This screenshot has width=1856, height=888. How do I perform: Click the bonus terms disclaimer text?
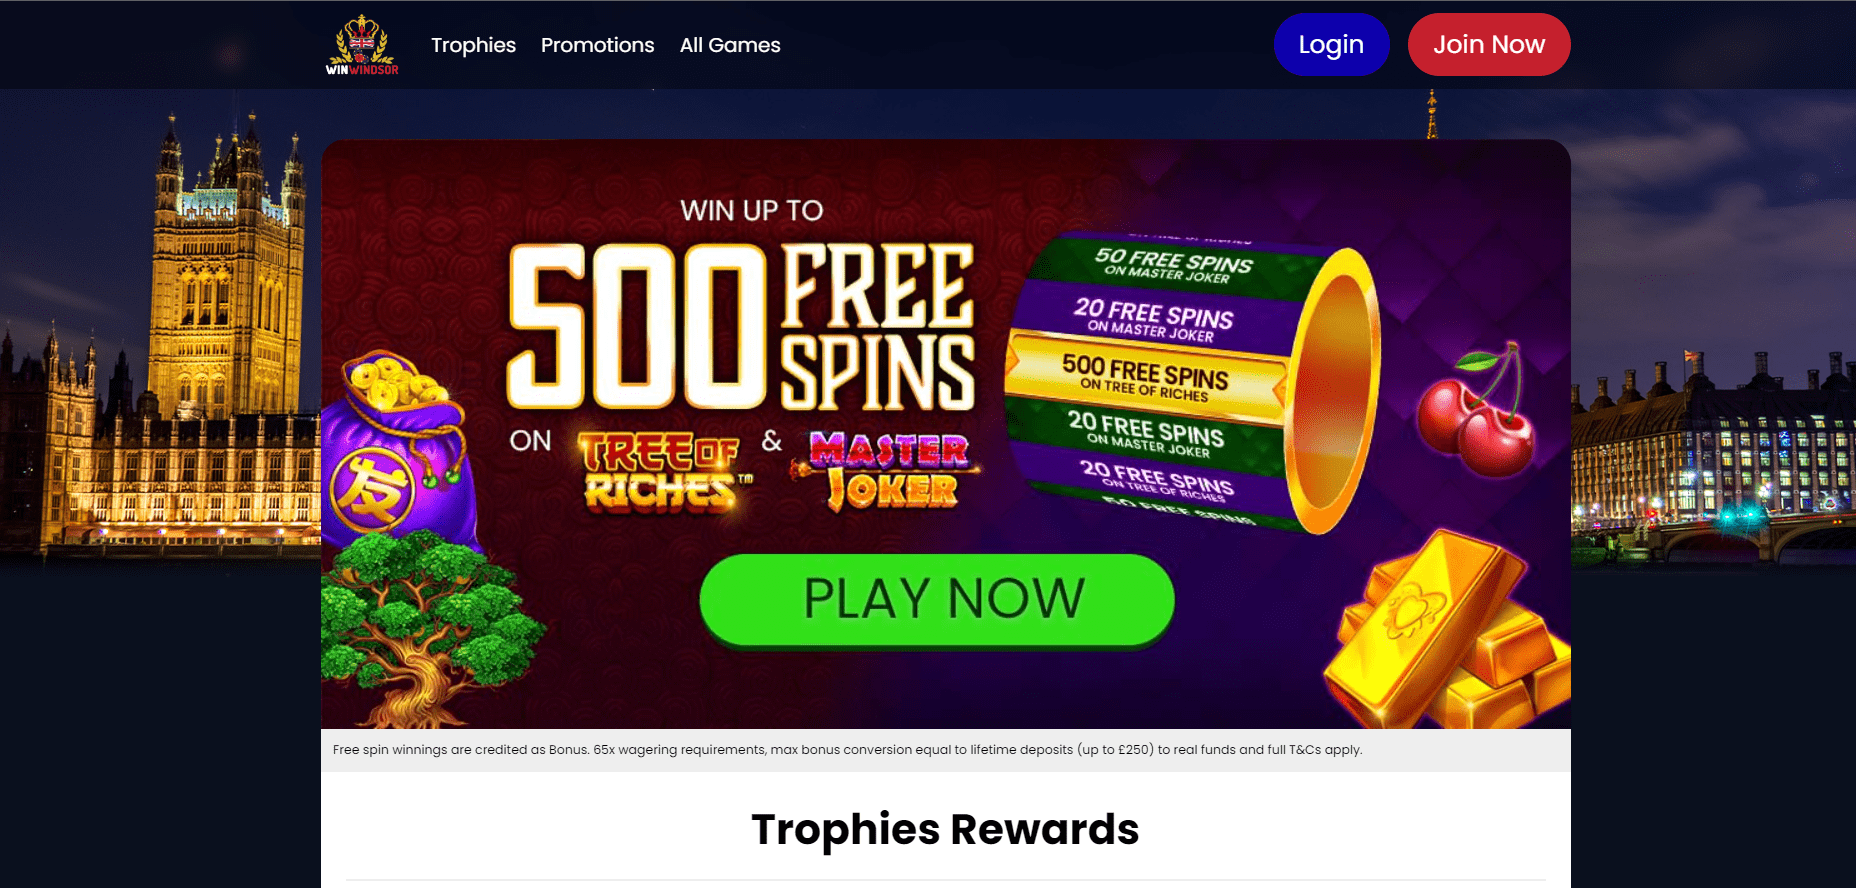tap(847, 749)
